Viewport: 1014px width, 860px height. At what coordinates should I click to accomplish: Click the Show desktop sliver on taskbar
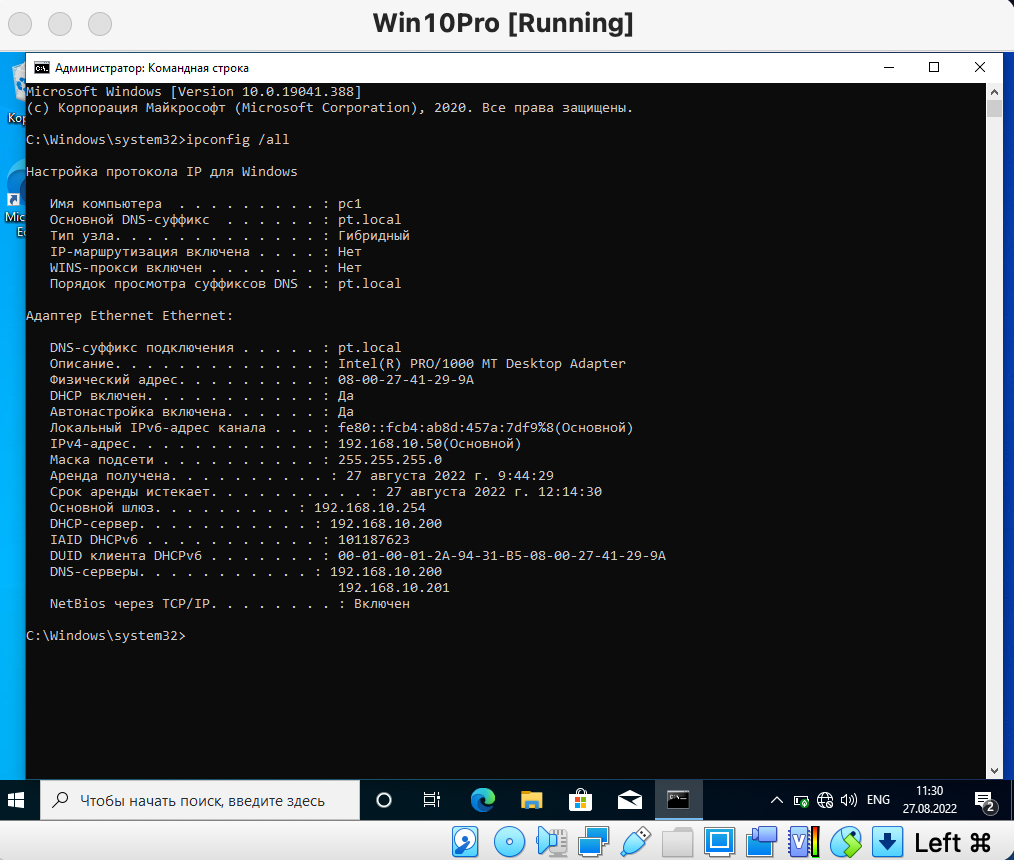pos(1011,801)
